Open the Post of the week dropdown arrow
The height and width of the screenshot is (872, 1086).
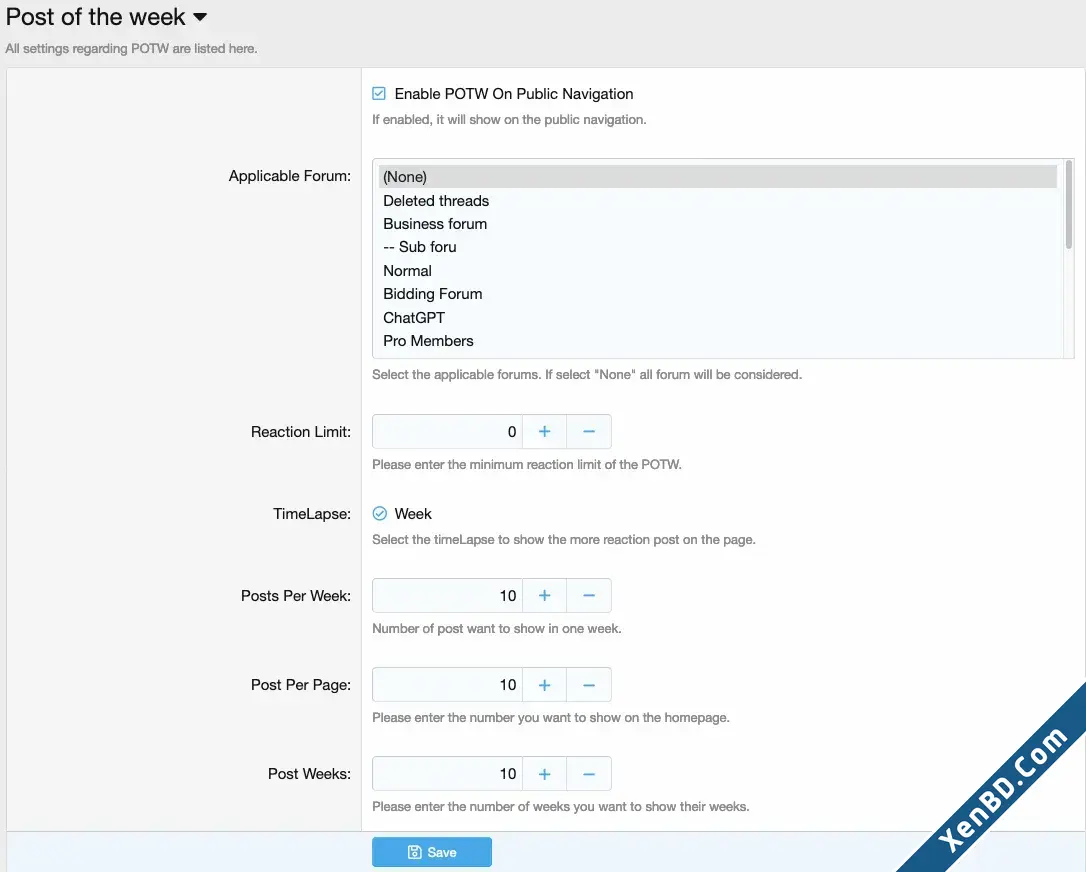coord(199,17)
